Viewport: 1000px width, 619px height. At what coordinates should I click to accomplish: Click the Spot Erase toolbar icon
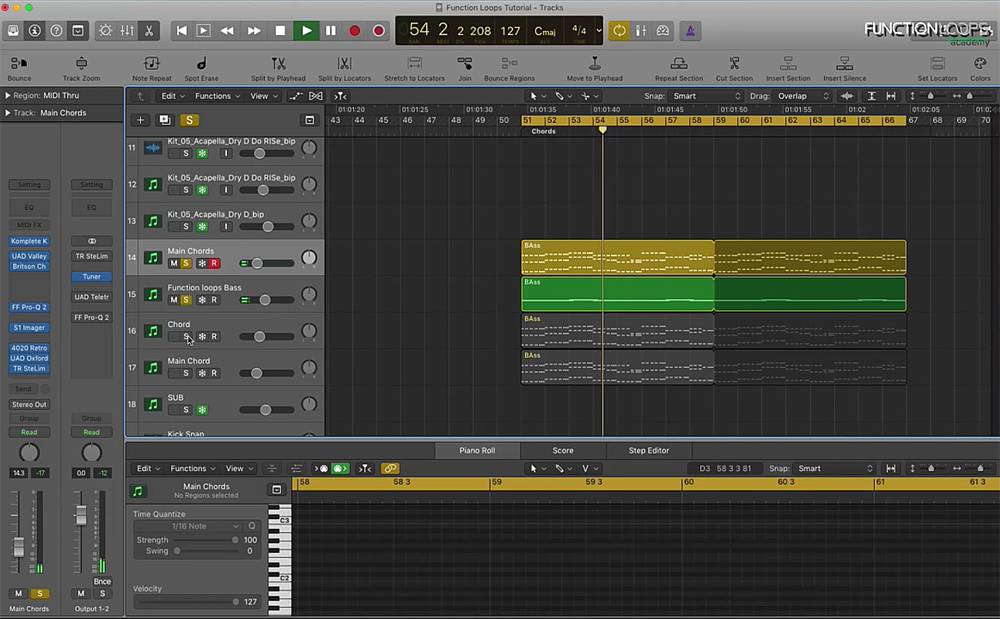pyautogui.click(x=201, y=64)
